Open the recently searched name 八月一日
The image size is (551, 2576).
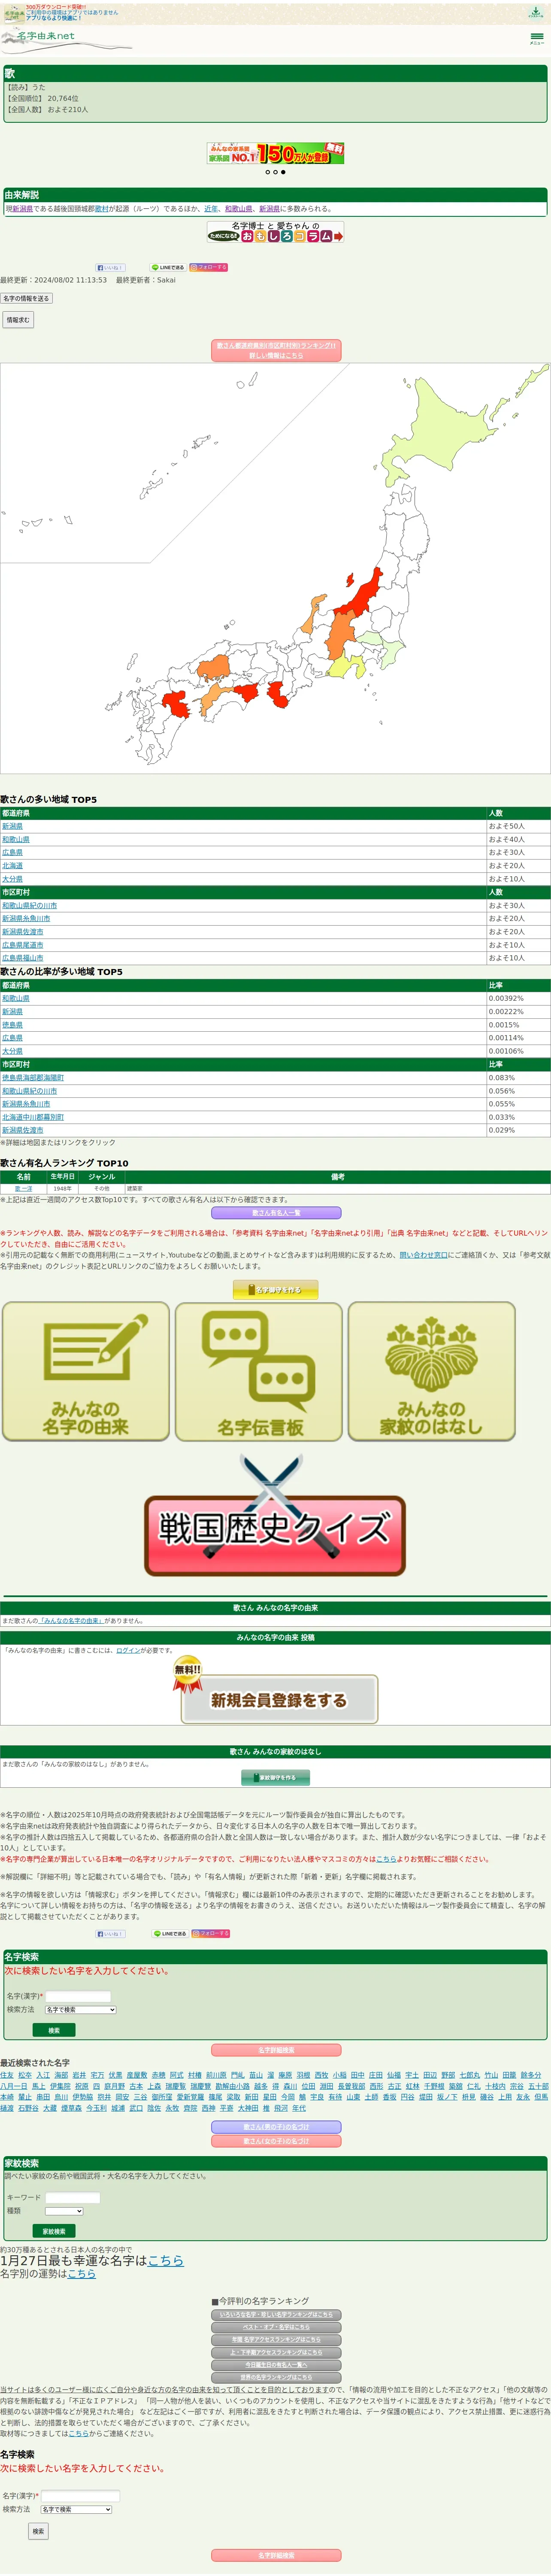[14, 2086]
